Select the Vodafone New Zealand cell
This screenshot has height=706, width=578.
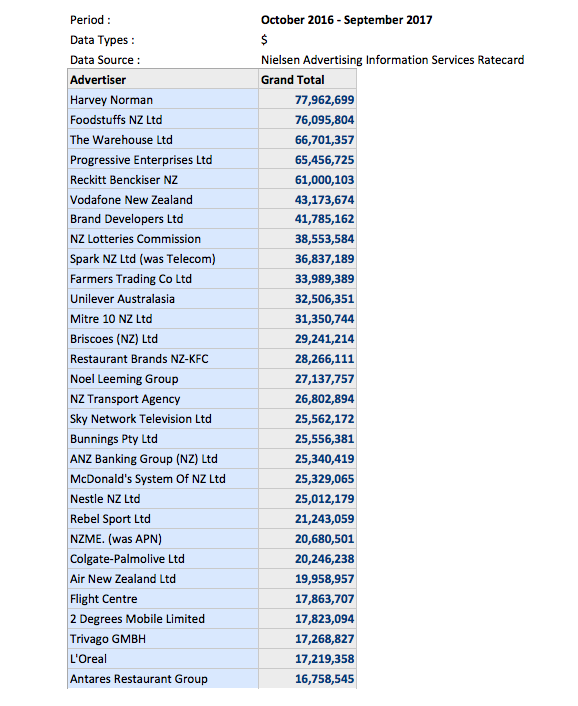click(x=163, y=199)
